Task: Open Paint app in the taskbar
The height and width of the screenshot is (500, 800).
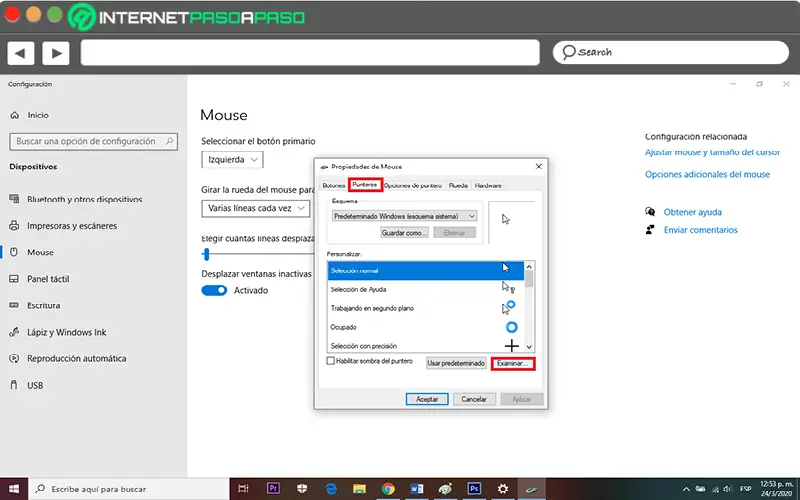Action: pyautogui.click(x=445, y=489)
